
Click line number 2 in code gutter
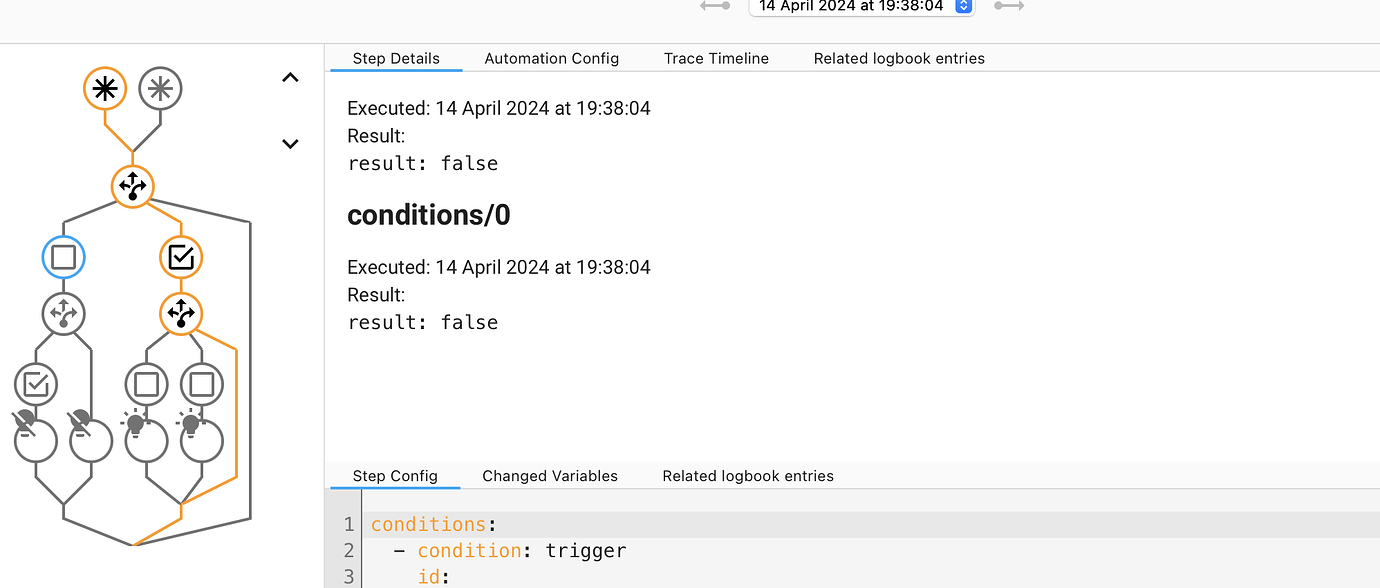point(349,550)
